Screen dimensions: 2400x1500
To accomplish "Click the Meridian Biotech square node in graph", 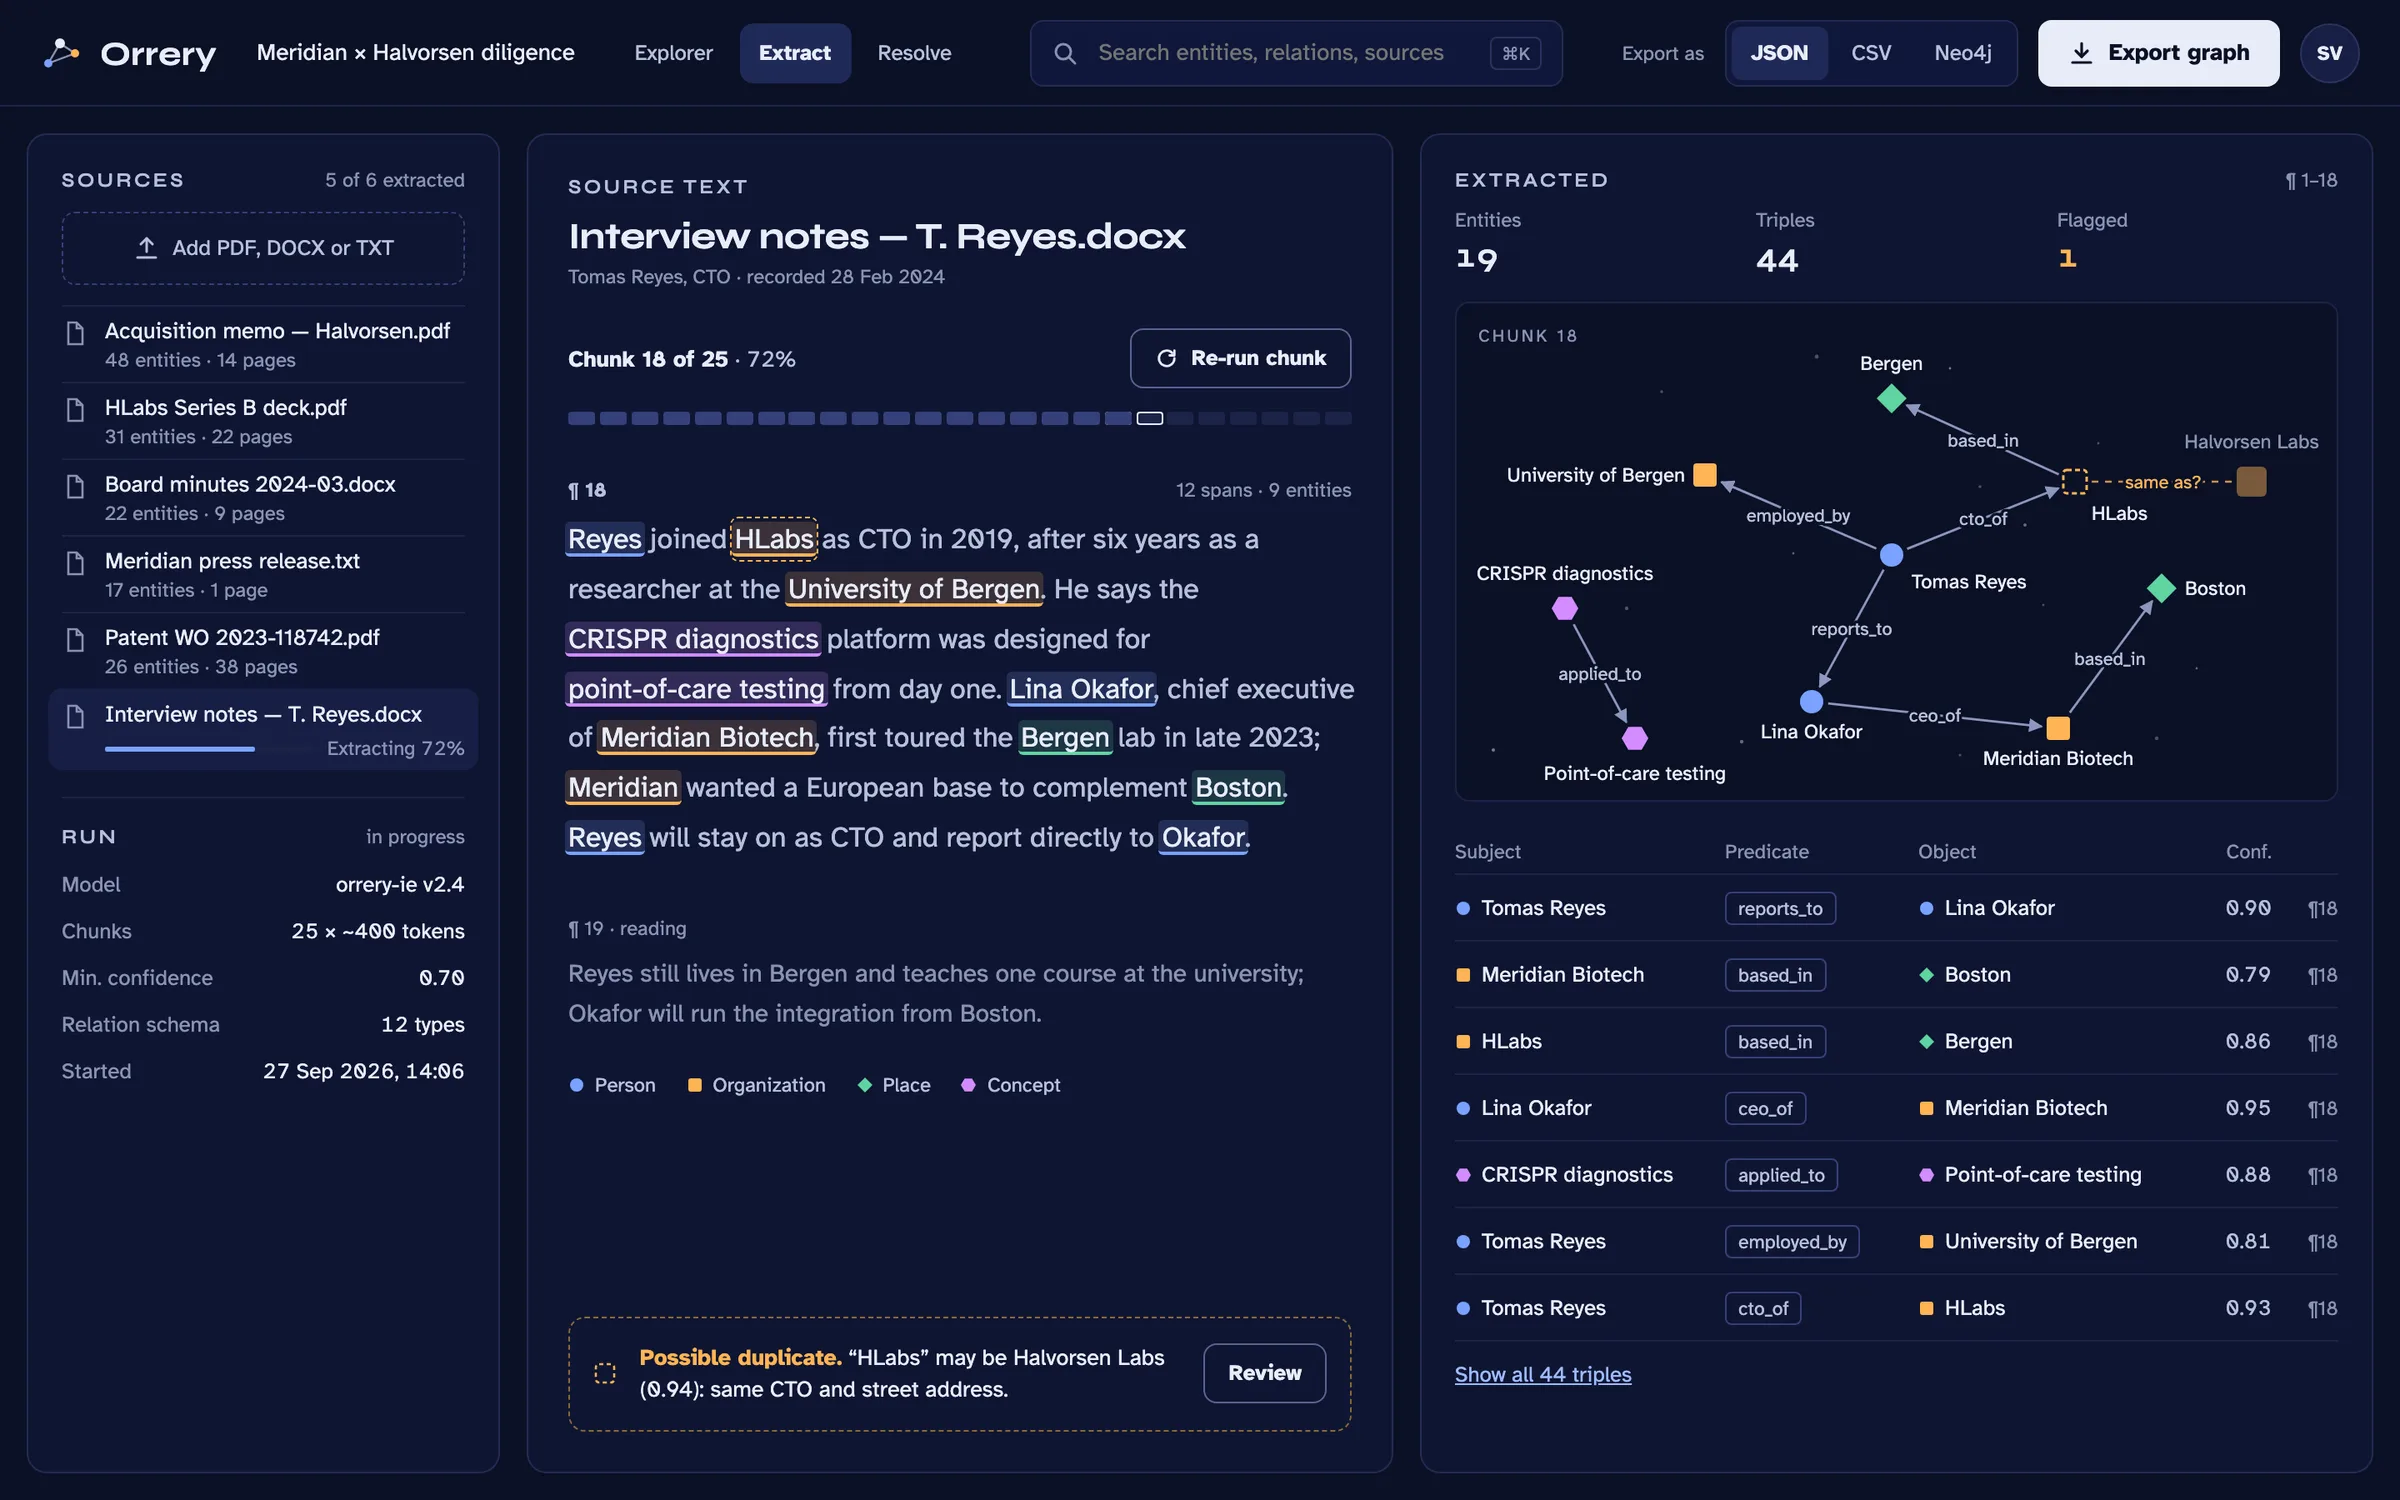I will point(2058,727).
